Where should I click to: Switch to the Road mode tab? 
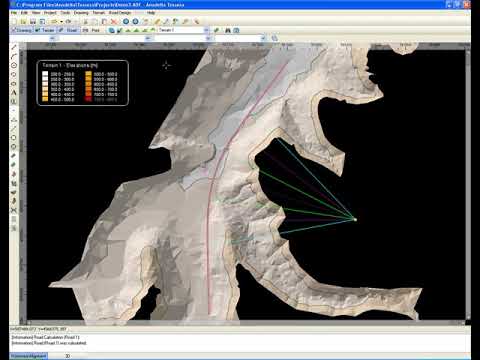(68, 30)
